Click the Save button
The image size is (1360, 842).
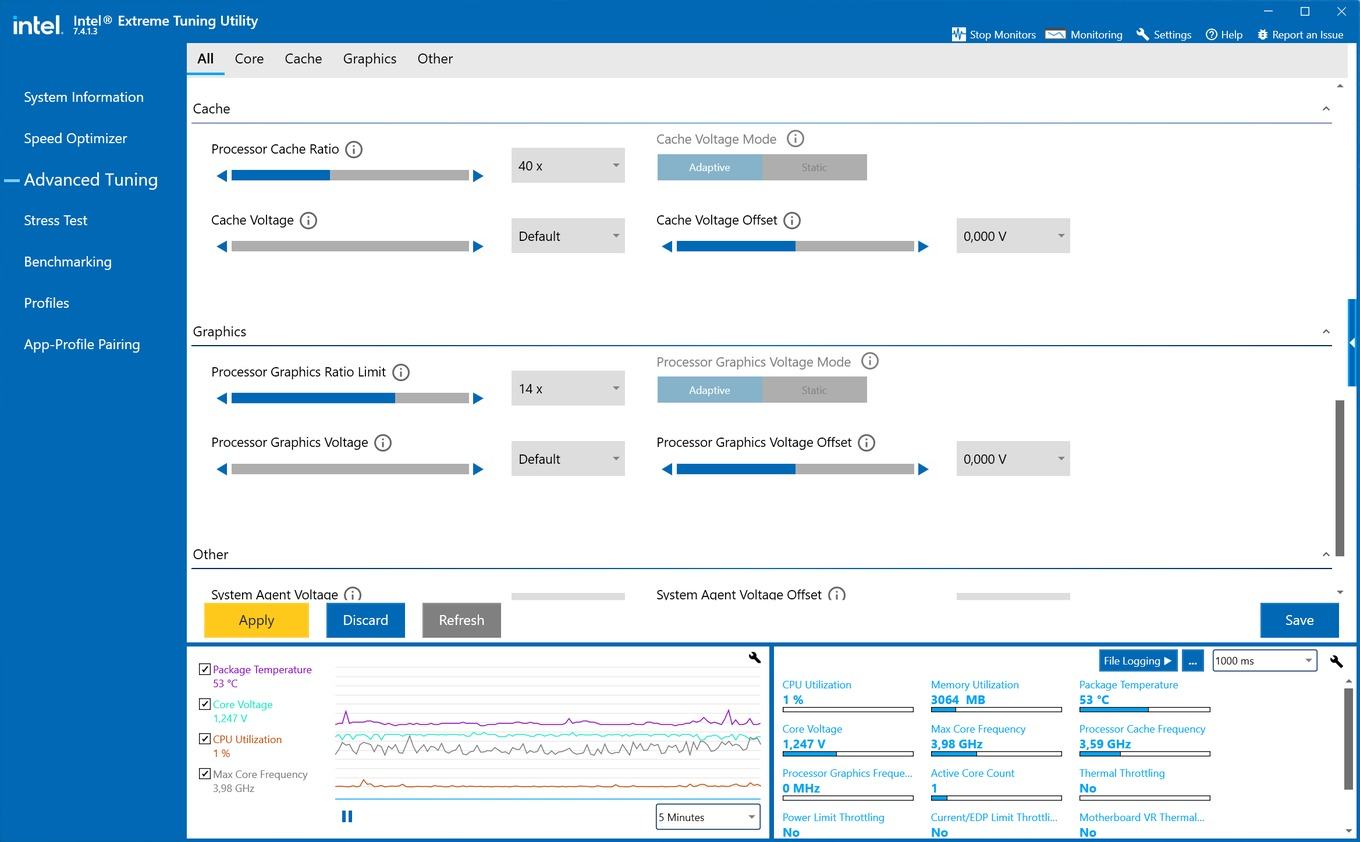1299,620
